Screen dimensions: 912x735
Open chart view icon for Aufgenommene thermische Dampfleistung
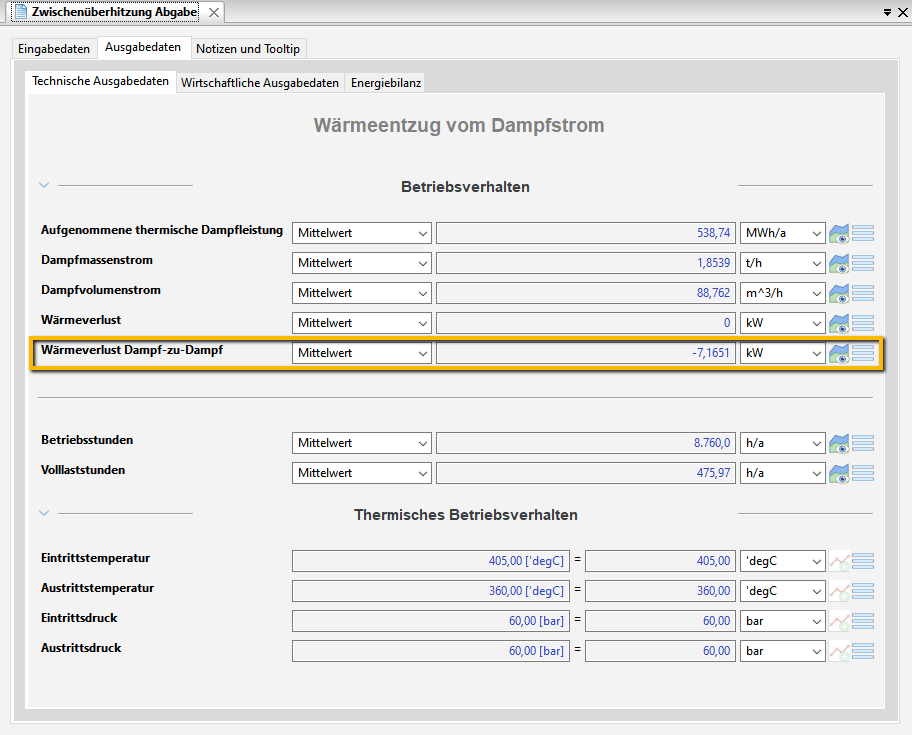[x=839, y=233]
